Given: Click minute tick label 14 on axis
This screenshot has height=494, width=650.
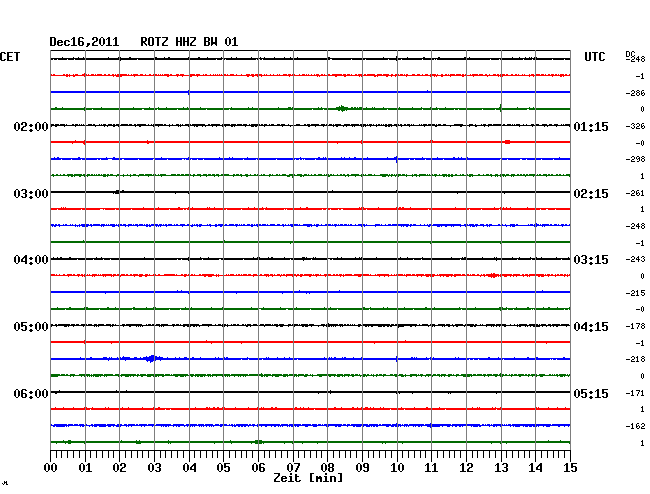Looking at the screenshot, I should (536, 468).
